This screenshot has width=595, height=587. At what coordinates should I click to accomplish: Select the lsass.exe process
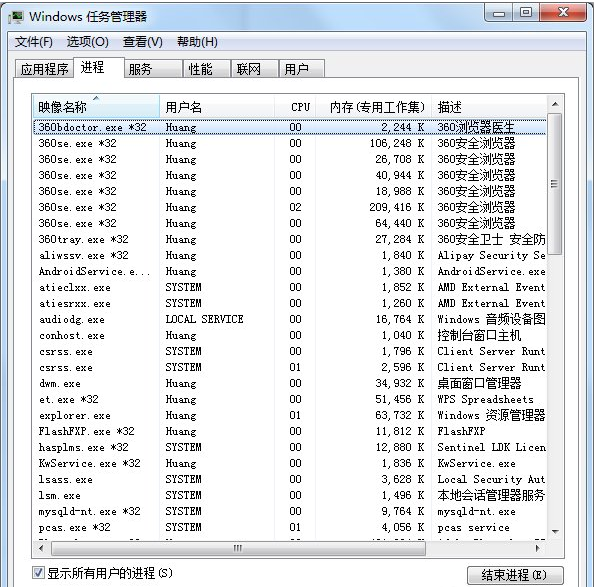pyautogui.click(x=290, y=479)
